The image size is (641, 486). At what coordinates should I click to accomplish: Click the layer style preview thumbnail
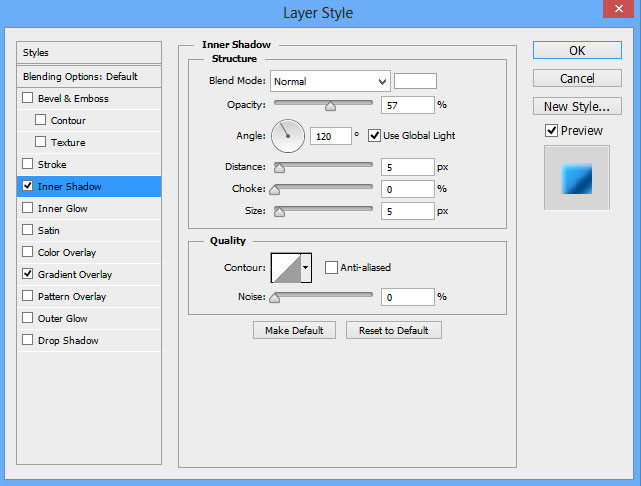(576, 177)
